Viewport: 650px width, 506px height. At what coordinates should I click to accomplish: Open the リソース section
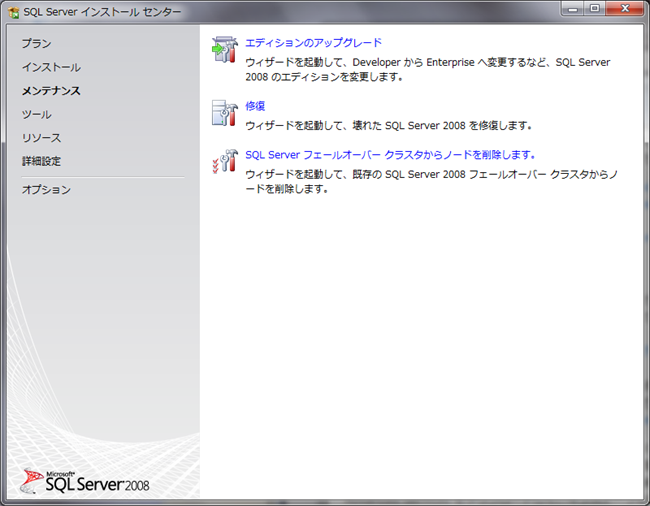pos(41,138)
